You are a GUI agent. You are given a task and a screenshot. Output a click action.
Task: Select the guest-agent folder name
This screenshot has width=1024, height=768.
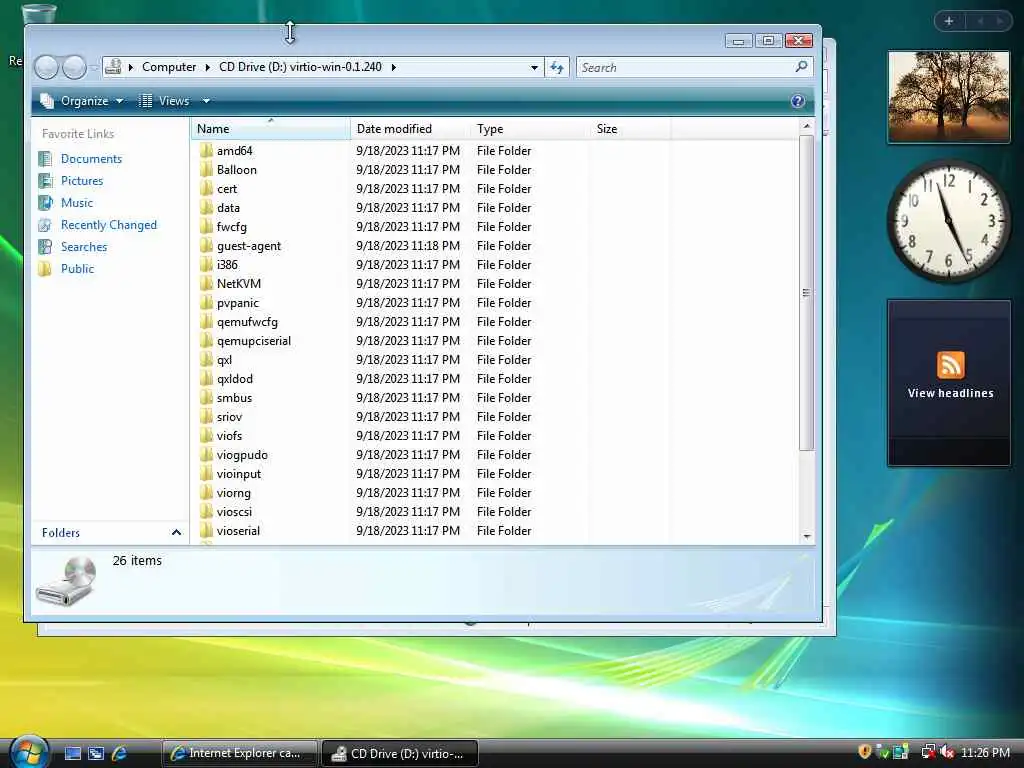point(249,246)
